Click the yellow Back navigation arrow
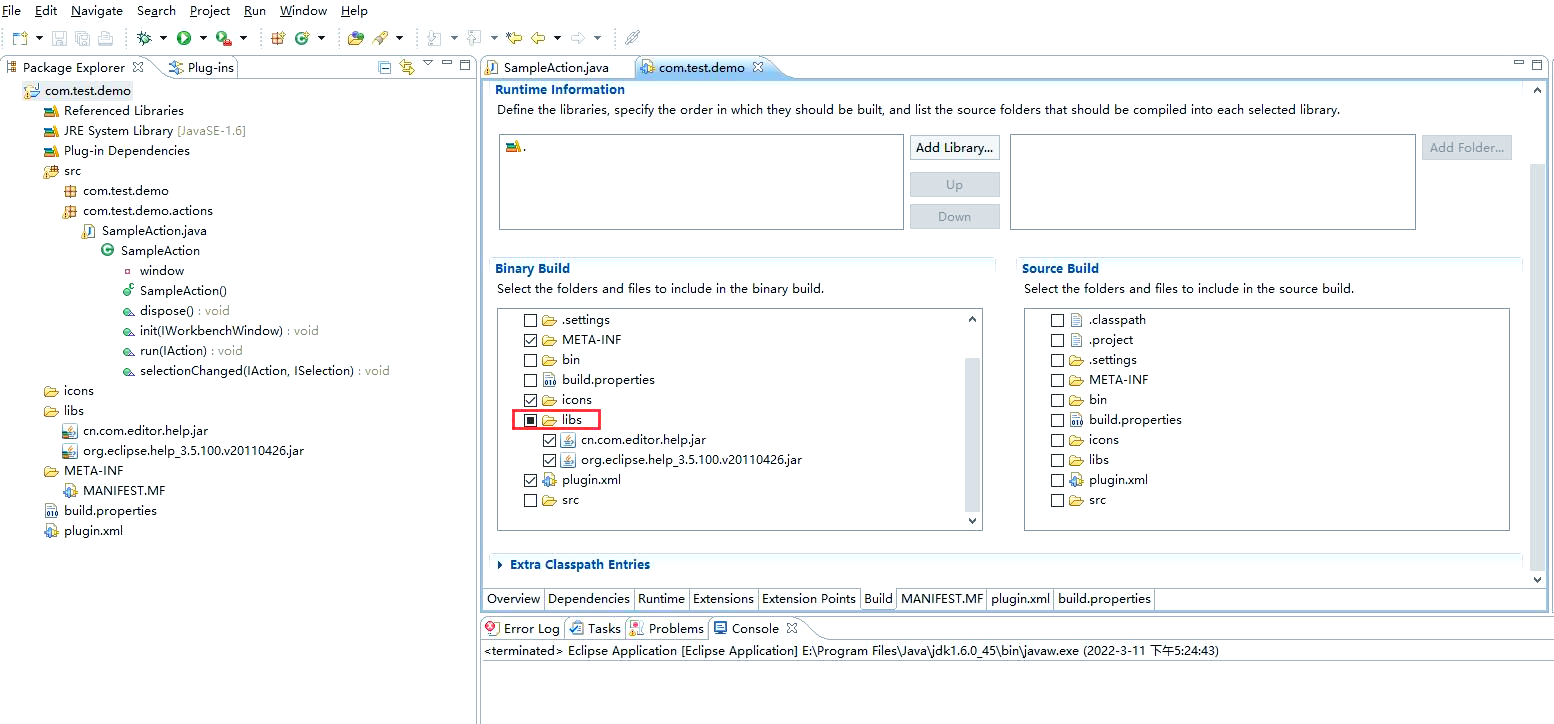 point(538,38)
